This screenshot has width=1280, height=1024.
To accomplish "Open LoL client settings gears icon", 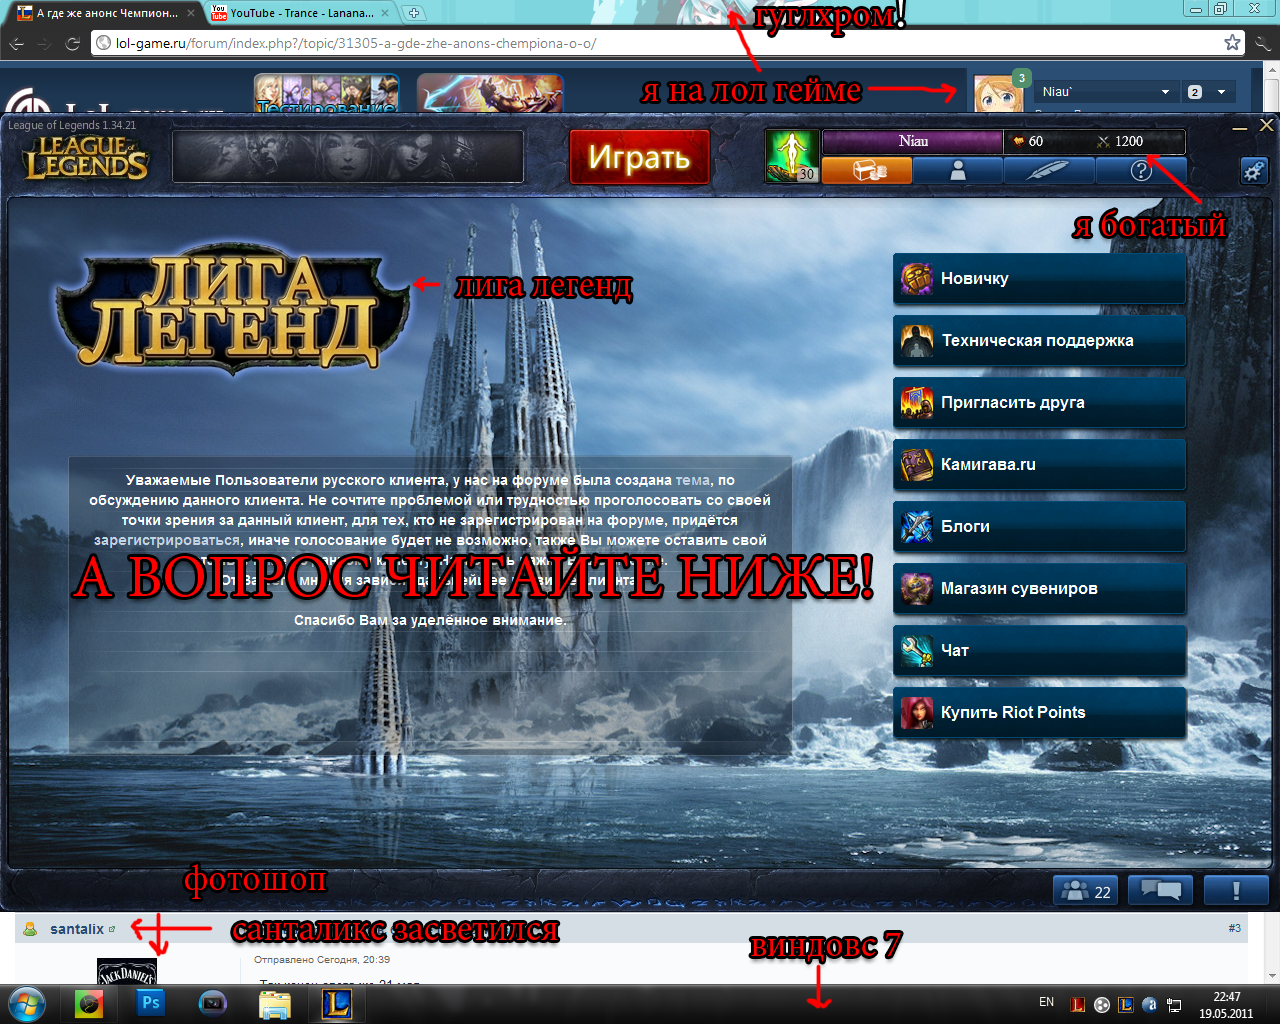I will click(x=1254, y=170).
